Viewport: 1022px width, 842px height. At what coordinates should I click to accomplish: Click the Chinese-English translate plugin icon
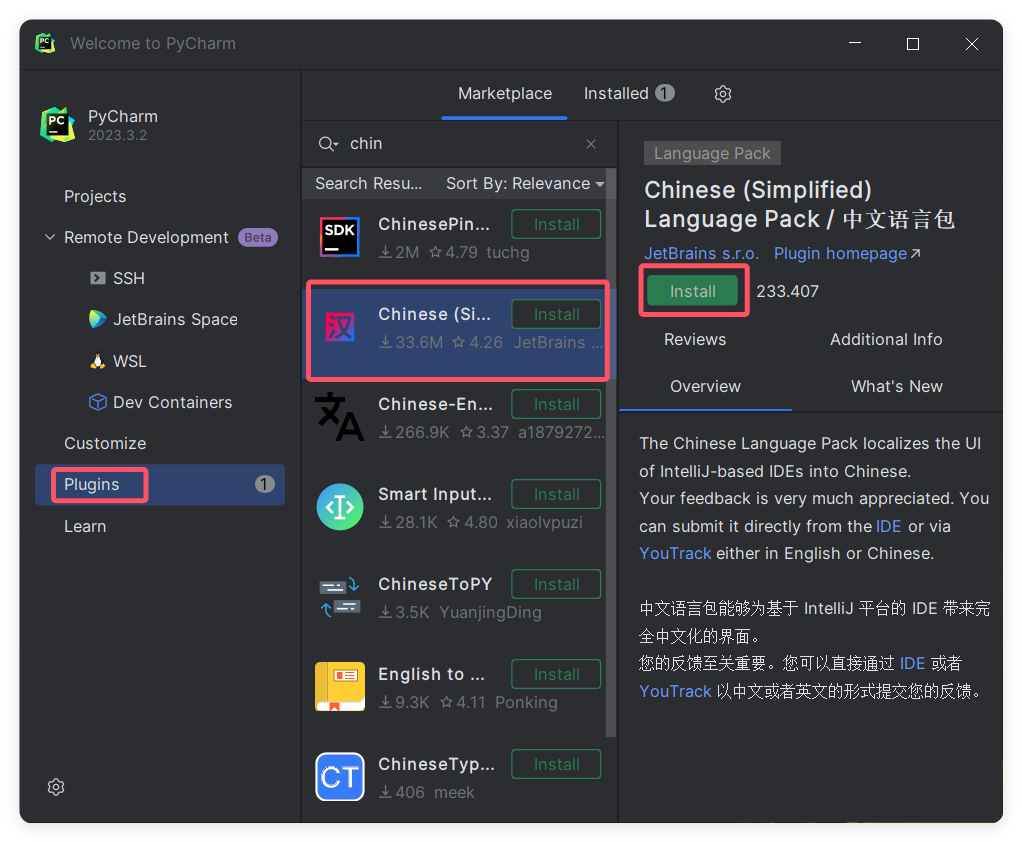[x=340, y=417]
